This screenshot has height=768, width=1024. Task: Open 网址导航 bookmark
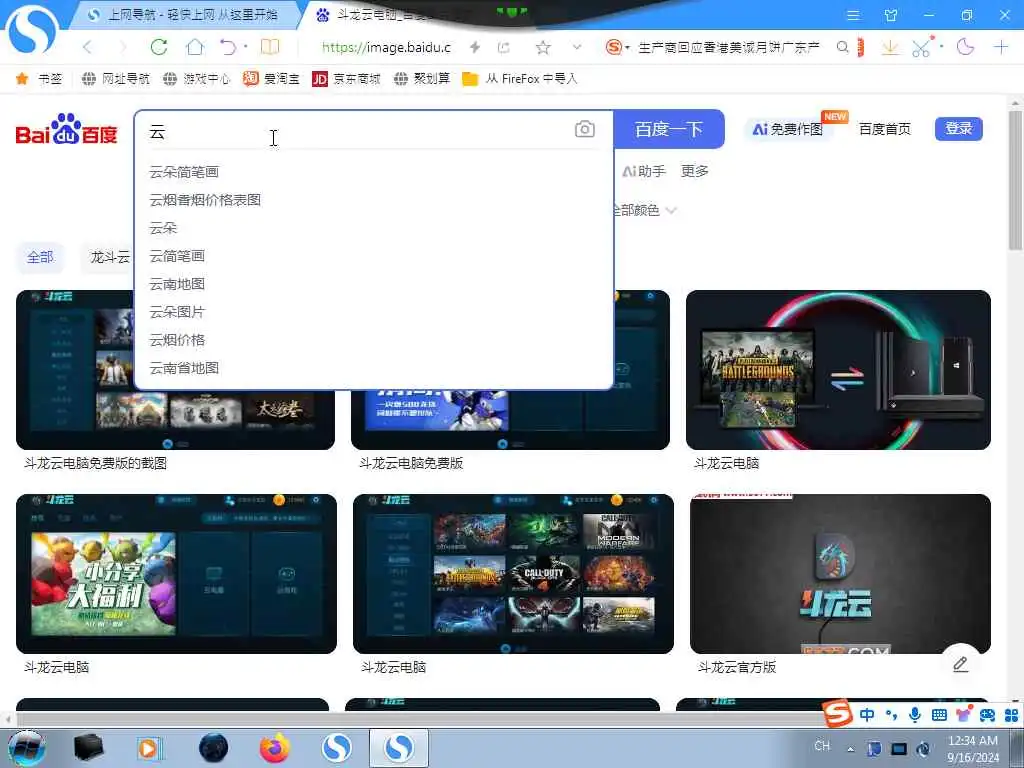coord(116,78)
